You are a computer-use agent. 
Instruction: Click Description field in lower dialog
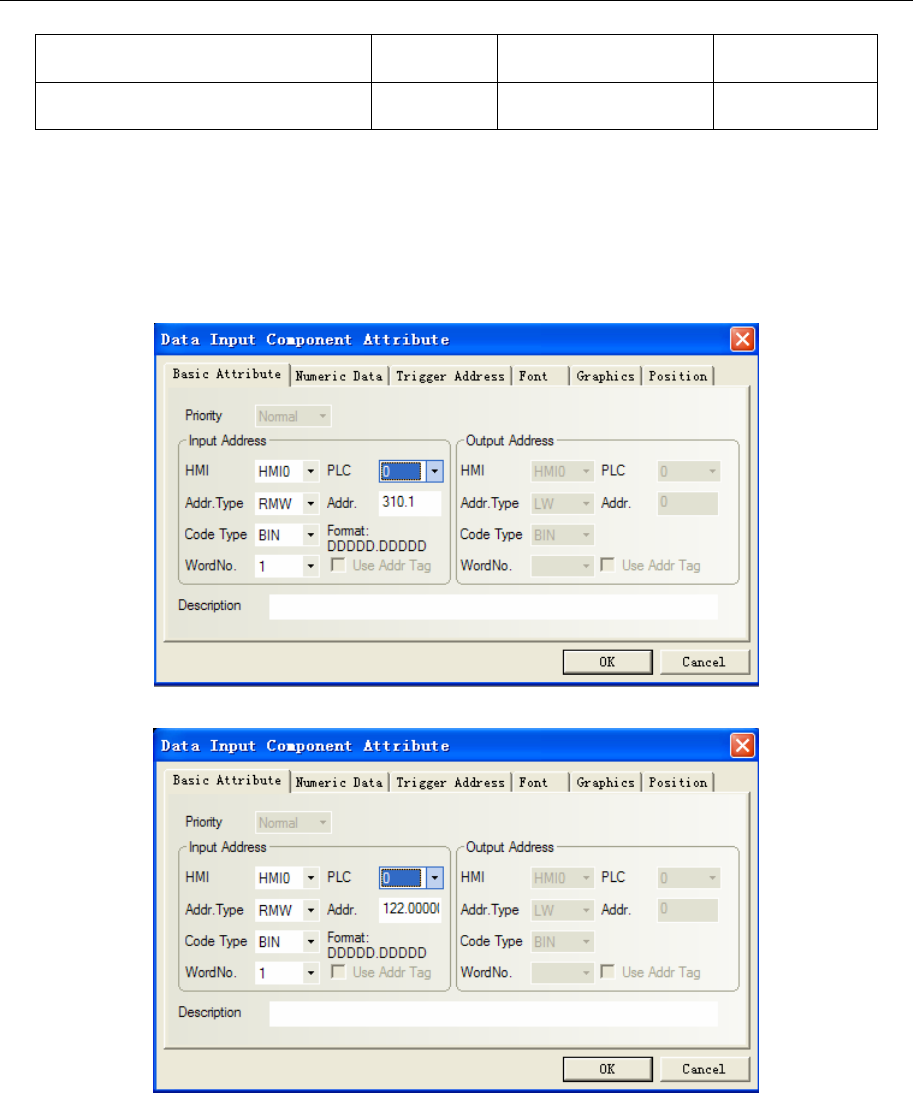pyautogui.click(x=493, y=1013)
